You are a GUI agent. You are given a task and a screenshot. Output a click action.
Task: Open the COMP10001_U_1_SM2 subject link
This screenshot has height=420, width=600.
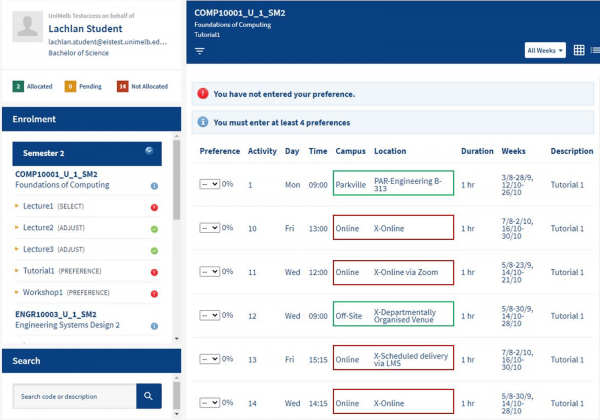(x=56, y=174)
